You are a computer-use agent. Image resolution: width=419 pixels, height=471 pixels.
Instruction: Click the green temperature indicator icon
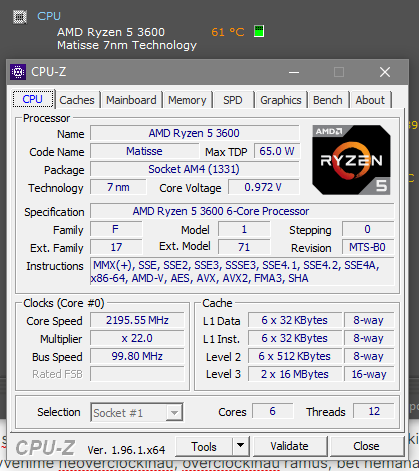(259, 31)
